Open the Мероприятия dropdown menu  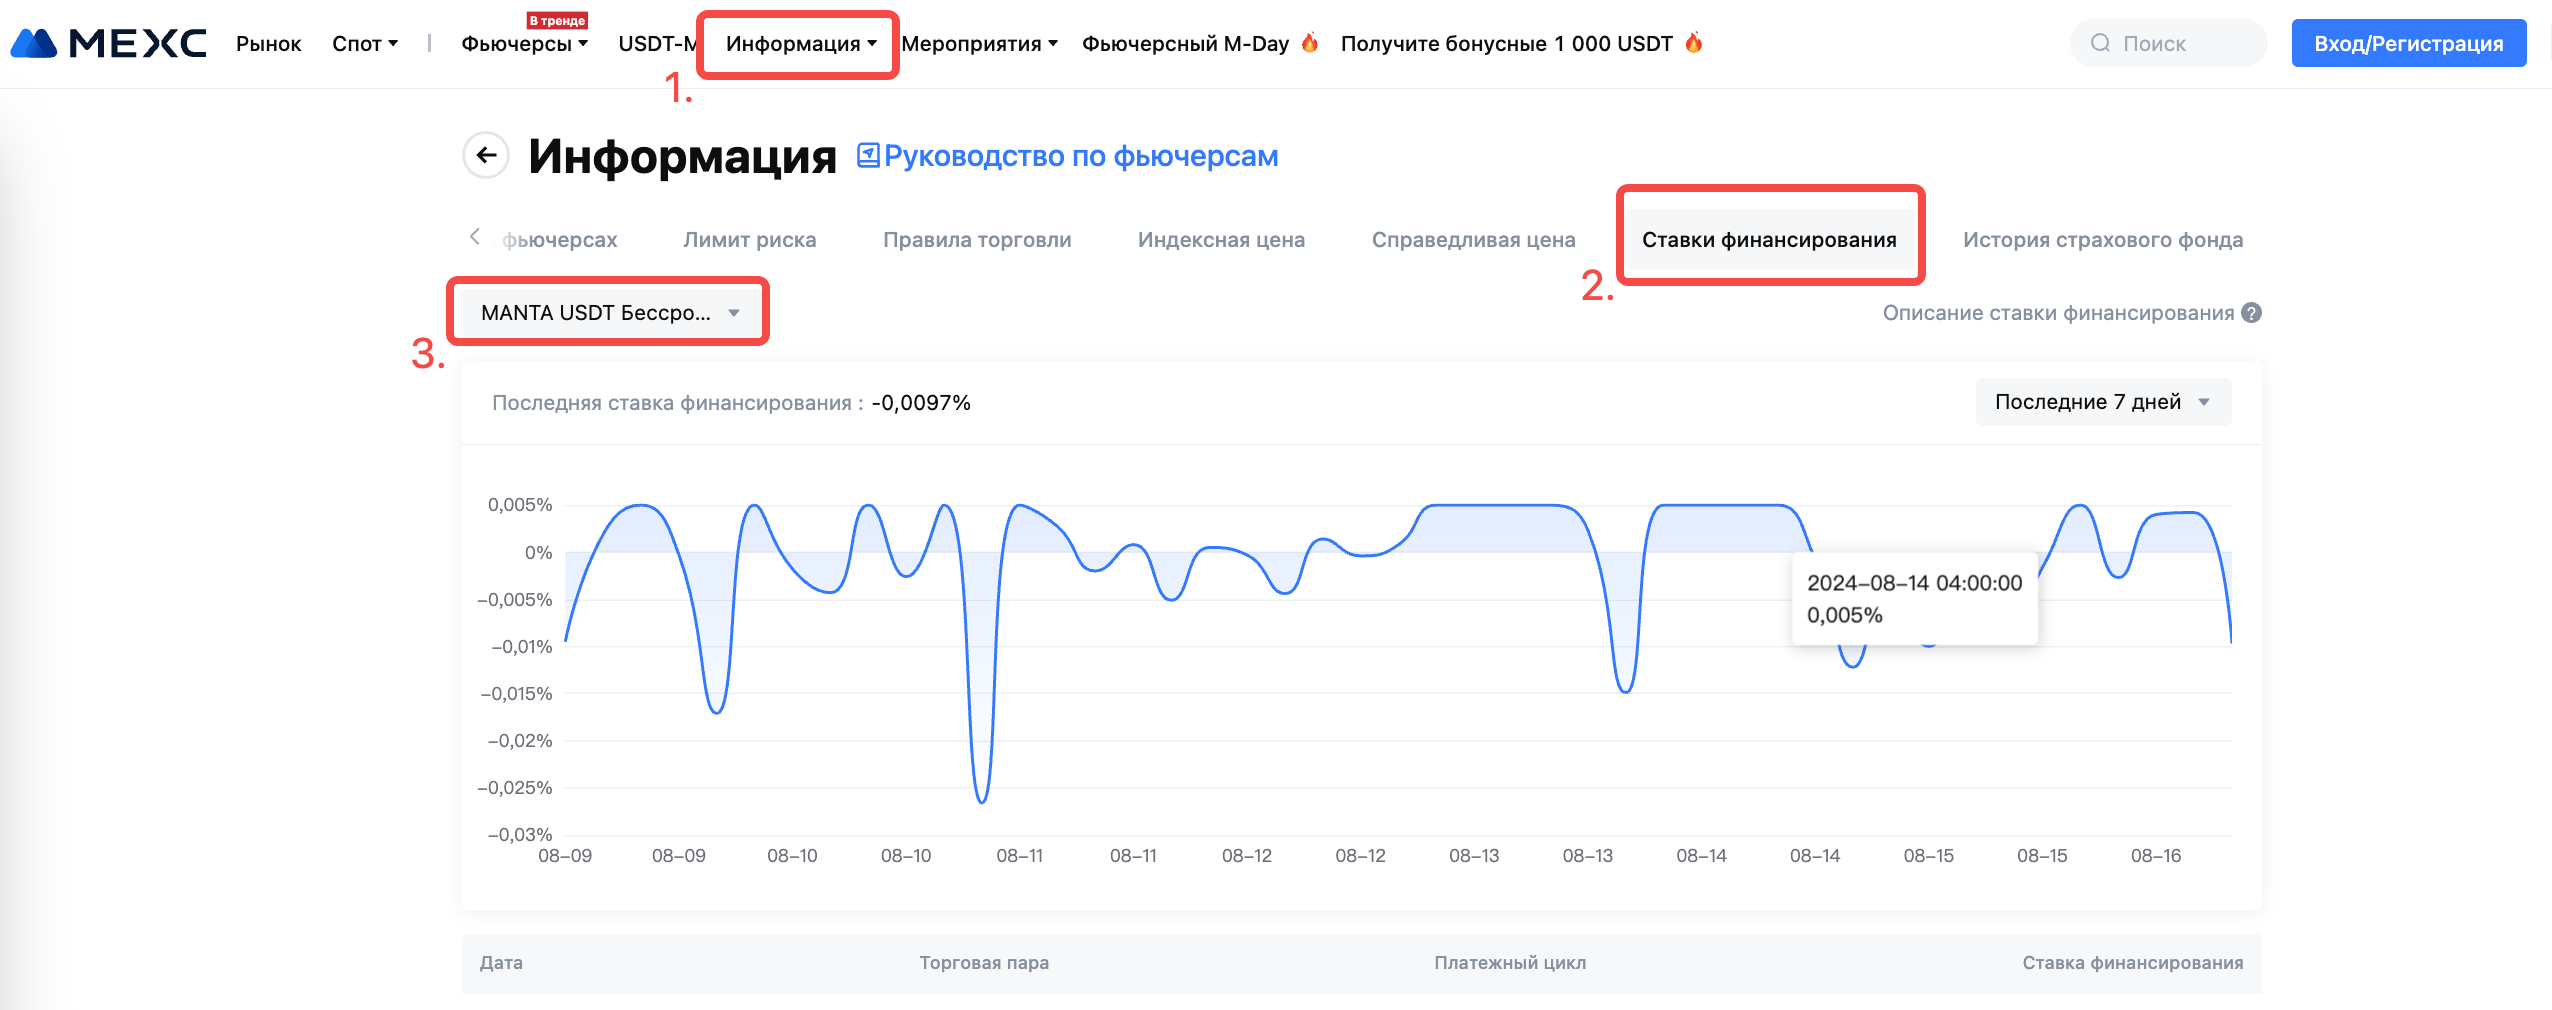[979, 44]
